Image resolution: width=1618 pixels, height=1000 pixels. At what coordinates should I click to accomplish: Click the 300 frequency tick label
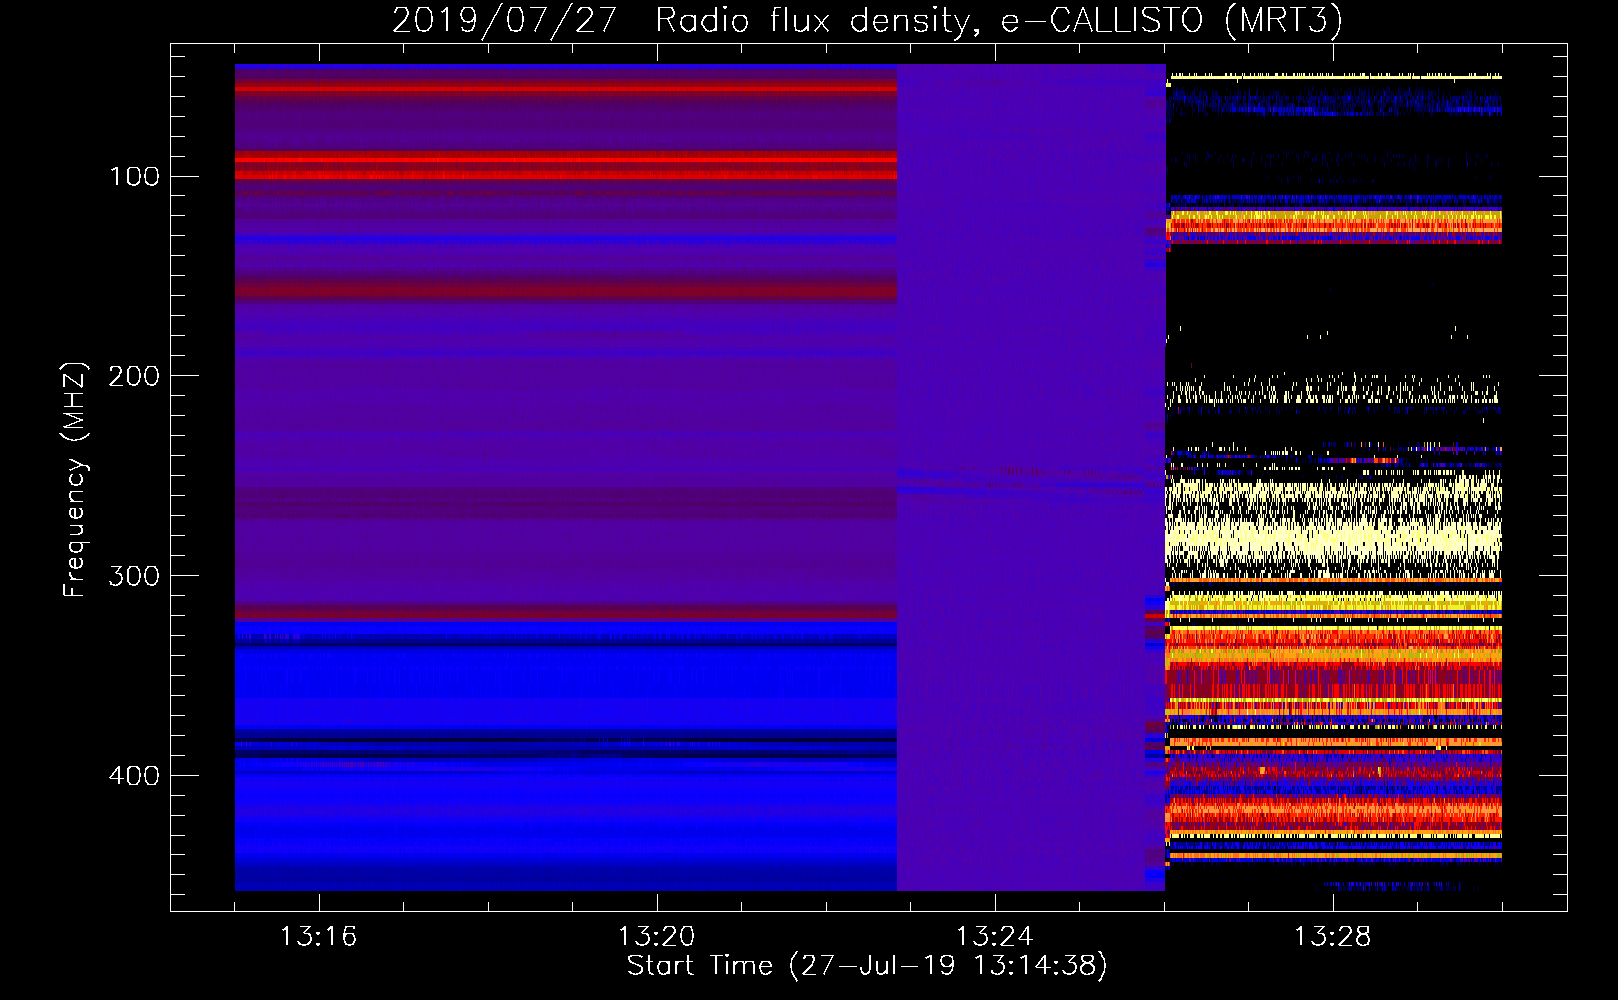pos(135,576)
